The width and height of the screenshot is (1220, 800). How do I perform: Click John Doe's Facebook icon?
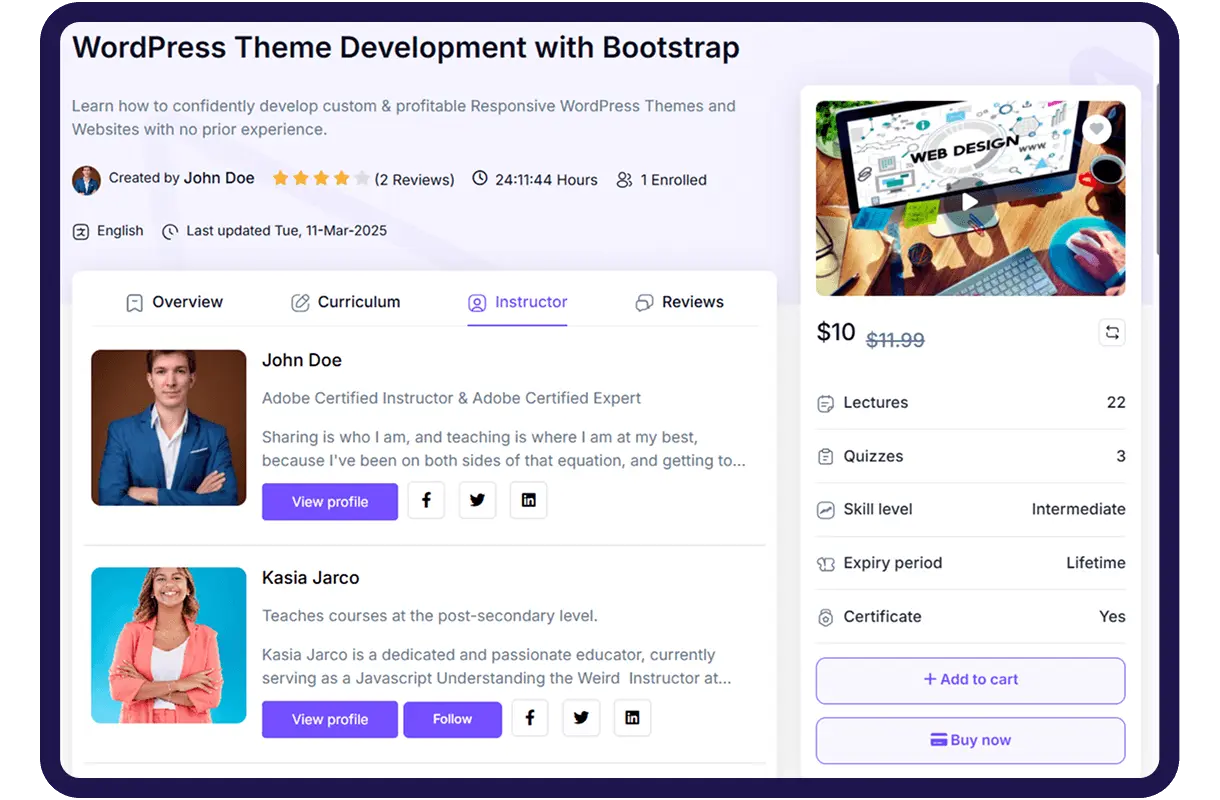[426, 501]
